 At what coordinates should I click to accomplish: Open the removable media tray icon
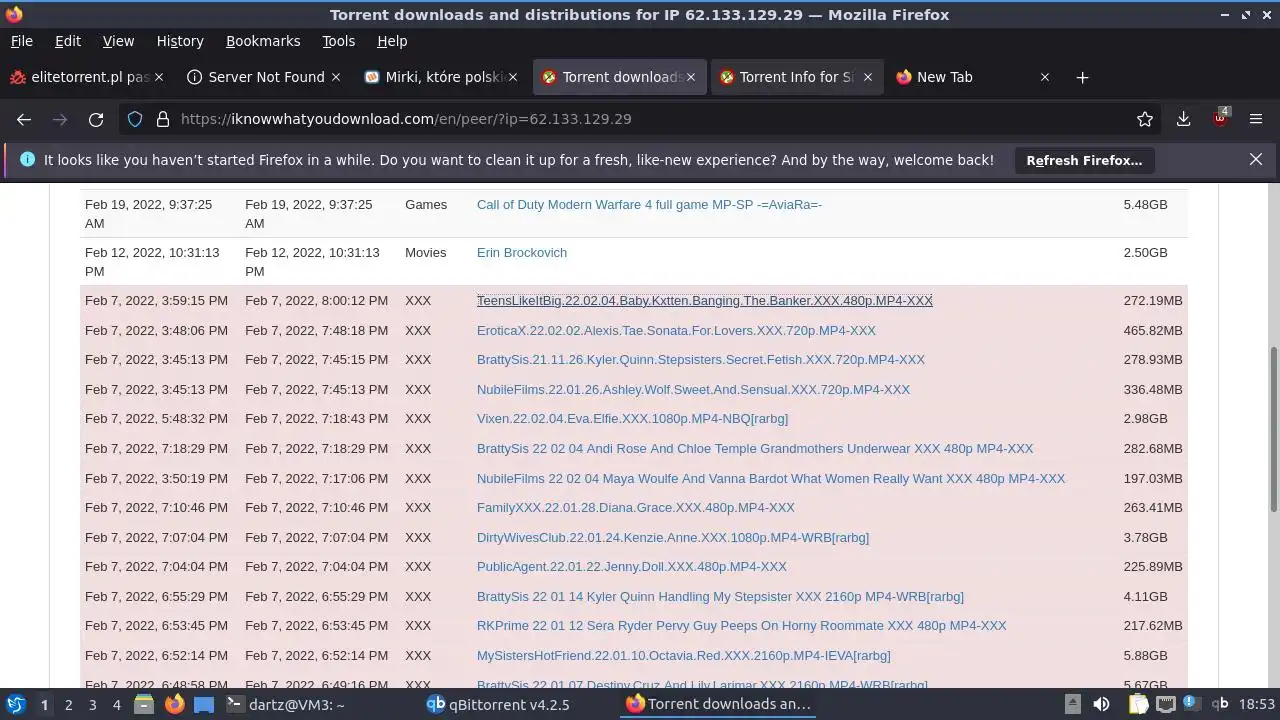pos(1072,704)
